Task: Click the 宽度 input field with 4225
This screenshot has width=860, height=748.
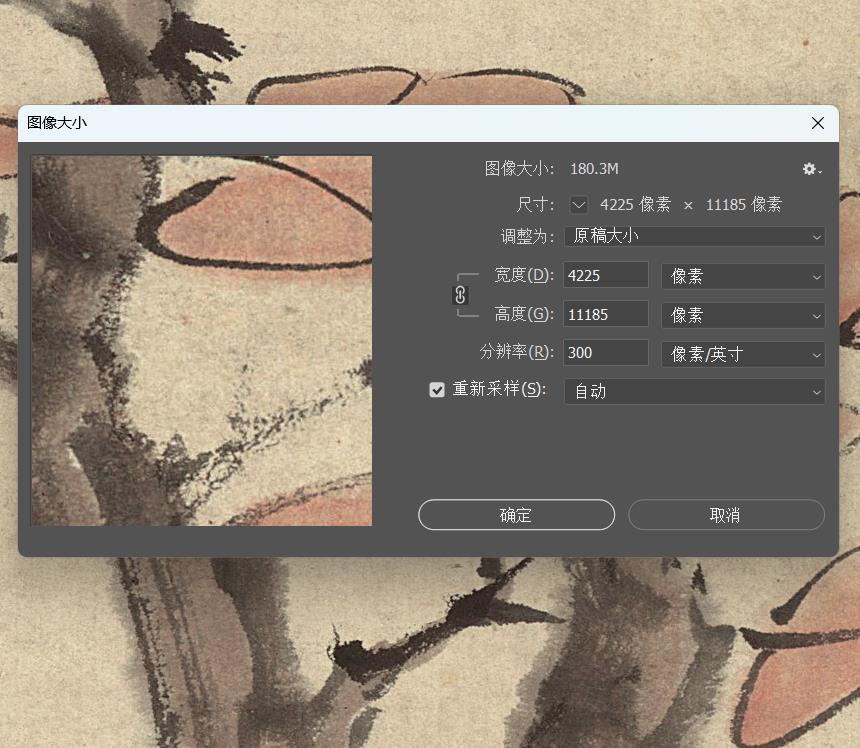Action: pyautogui.click(x=606, y=275)
